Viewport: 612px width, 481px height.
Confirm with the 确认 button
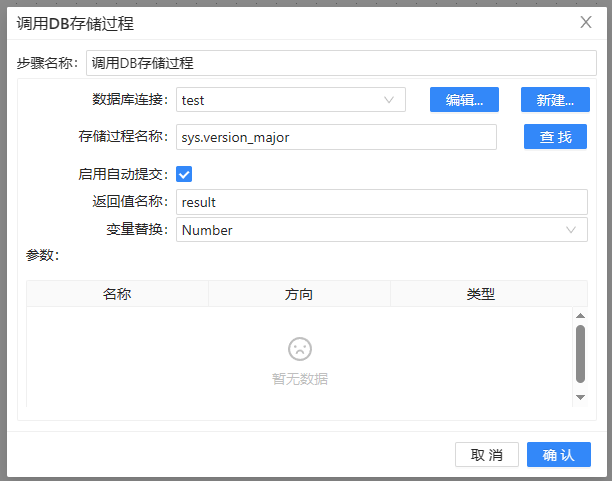click(x=558, y=455)
